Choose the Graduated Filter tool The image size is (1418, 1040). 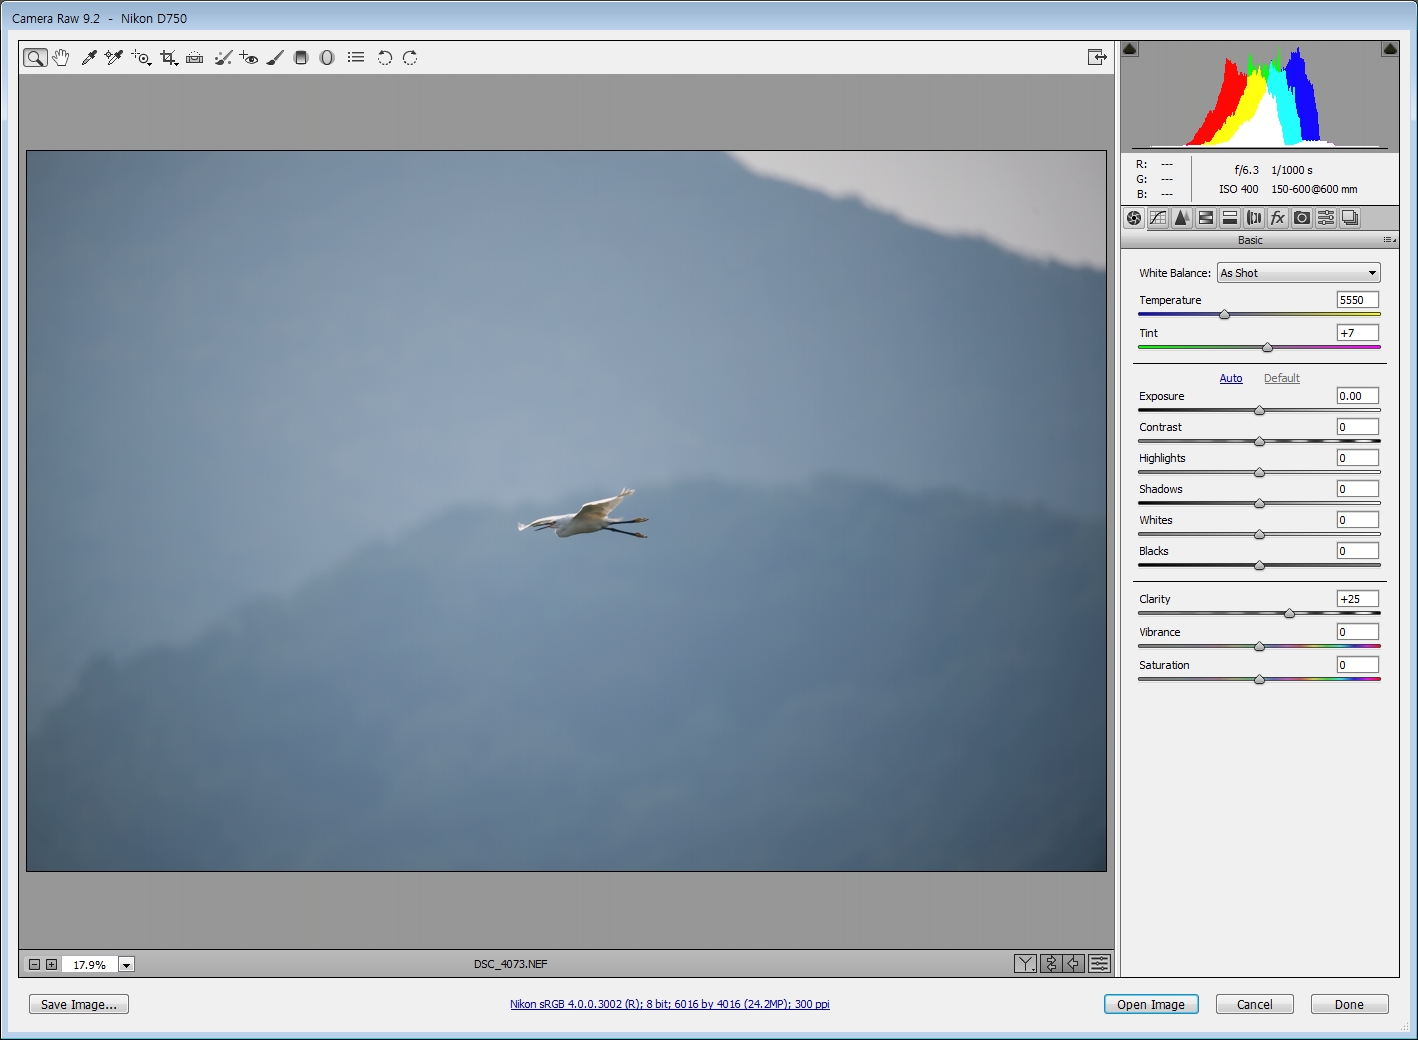pyautogui.click(x=301, y=58)
